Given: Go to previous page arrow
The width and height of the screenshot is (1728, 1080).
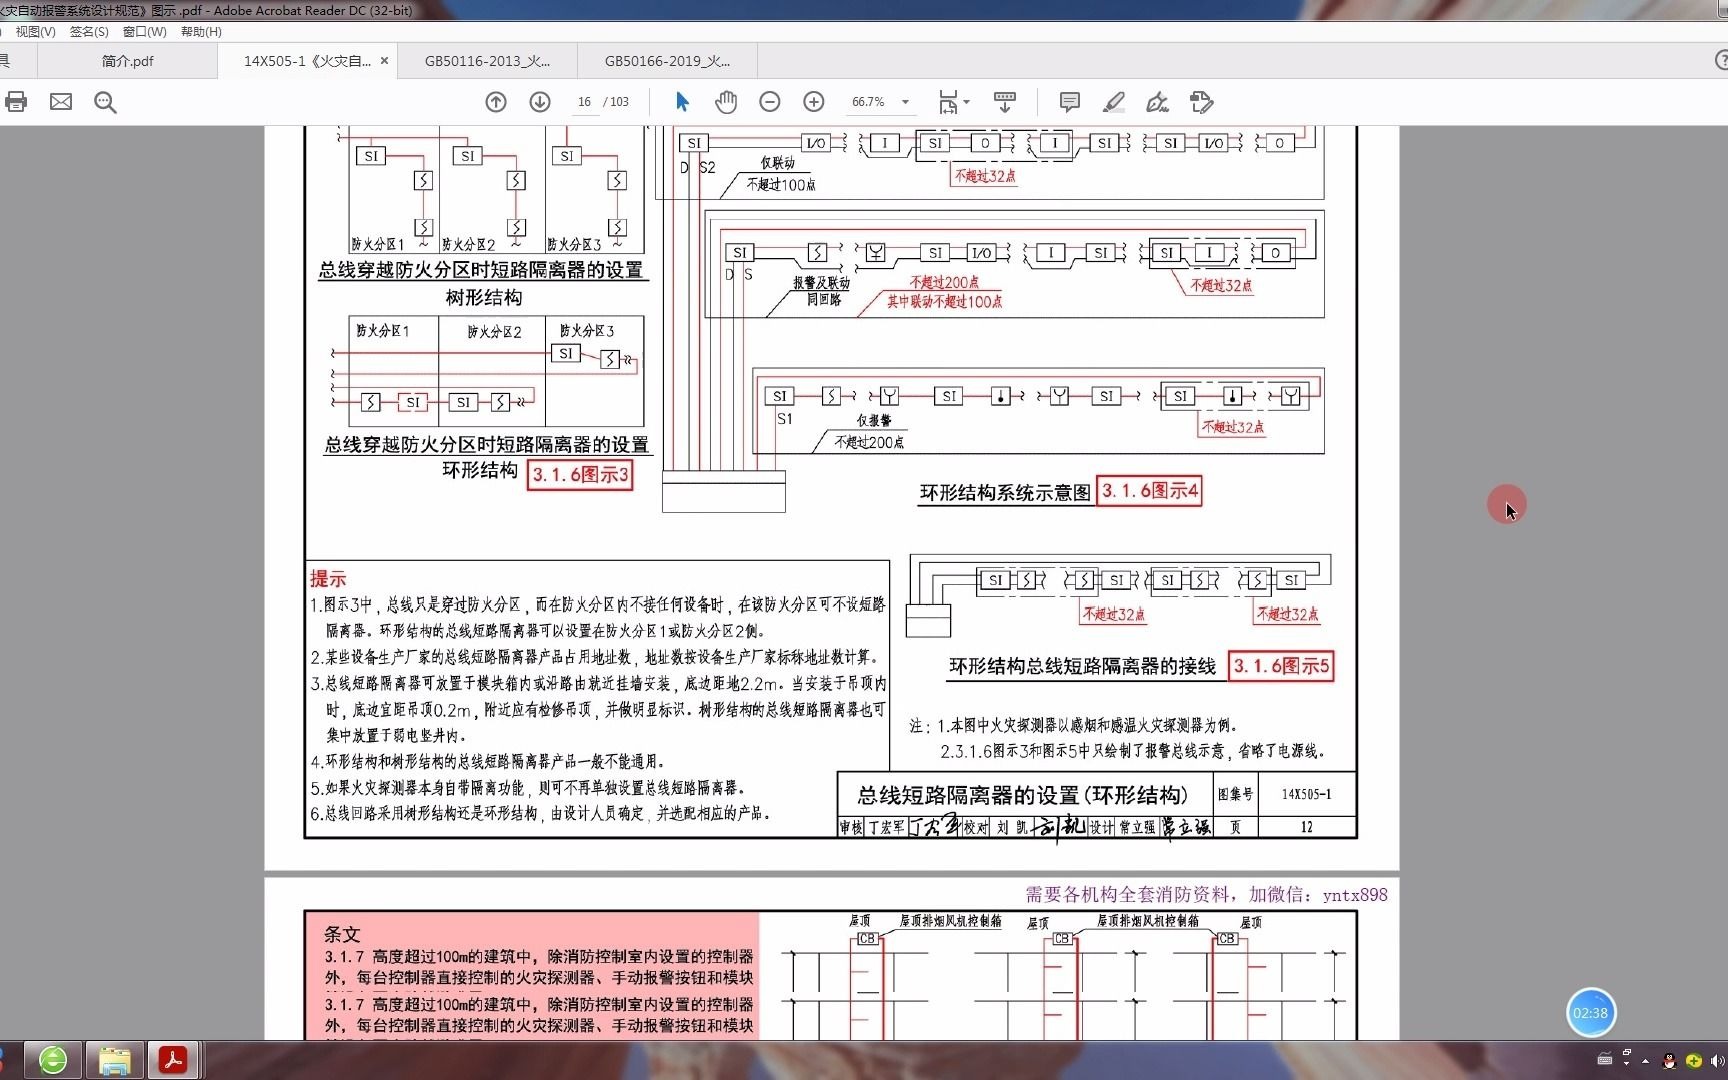Looking at the screenshot, I should point(496,102).
